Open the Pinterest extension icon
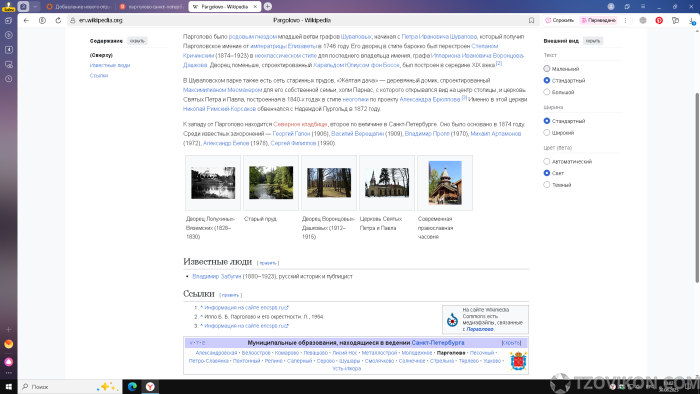This screenshot has width=700, height=394. tap(659, 21)
